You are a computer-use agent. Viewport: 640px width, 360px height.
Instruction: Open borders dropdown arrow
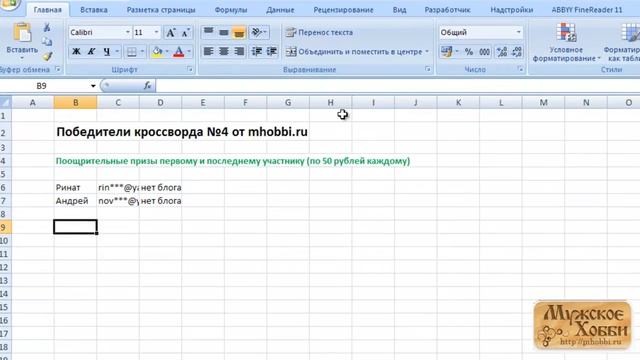[x=142, y=51]
